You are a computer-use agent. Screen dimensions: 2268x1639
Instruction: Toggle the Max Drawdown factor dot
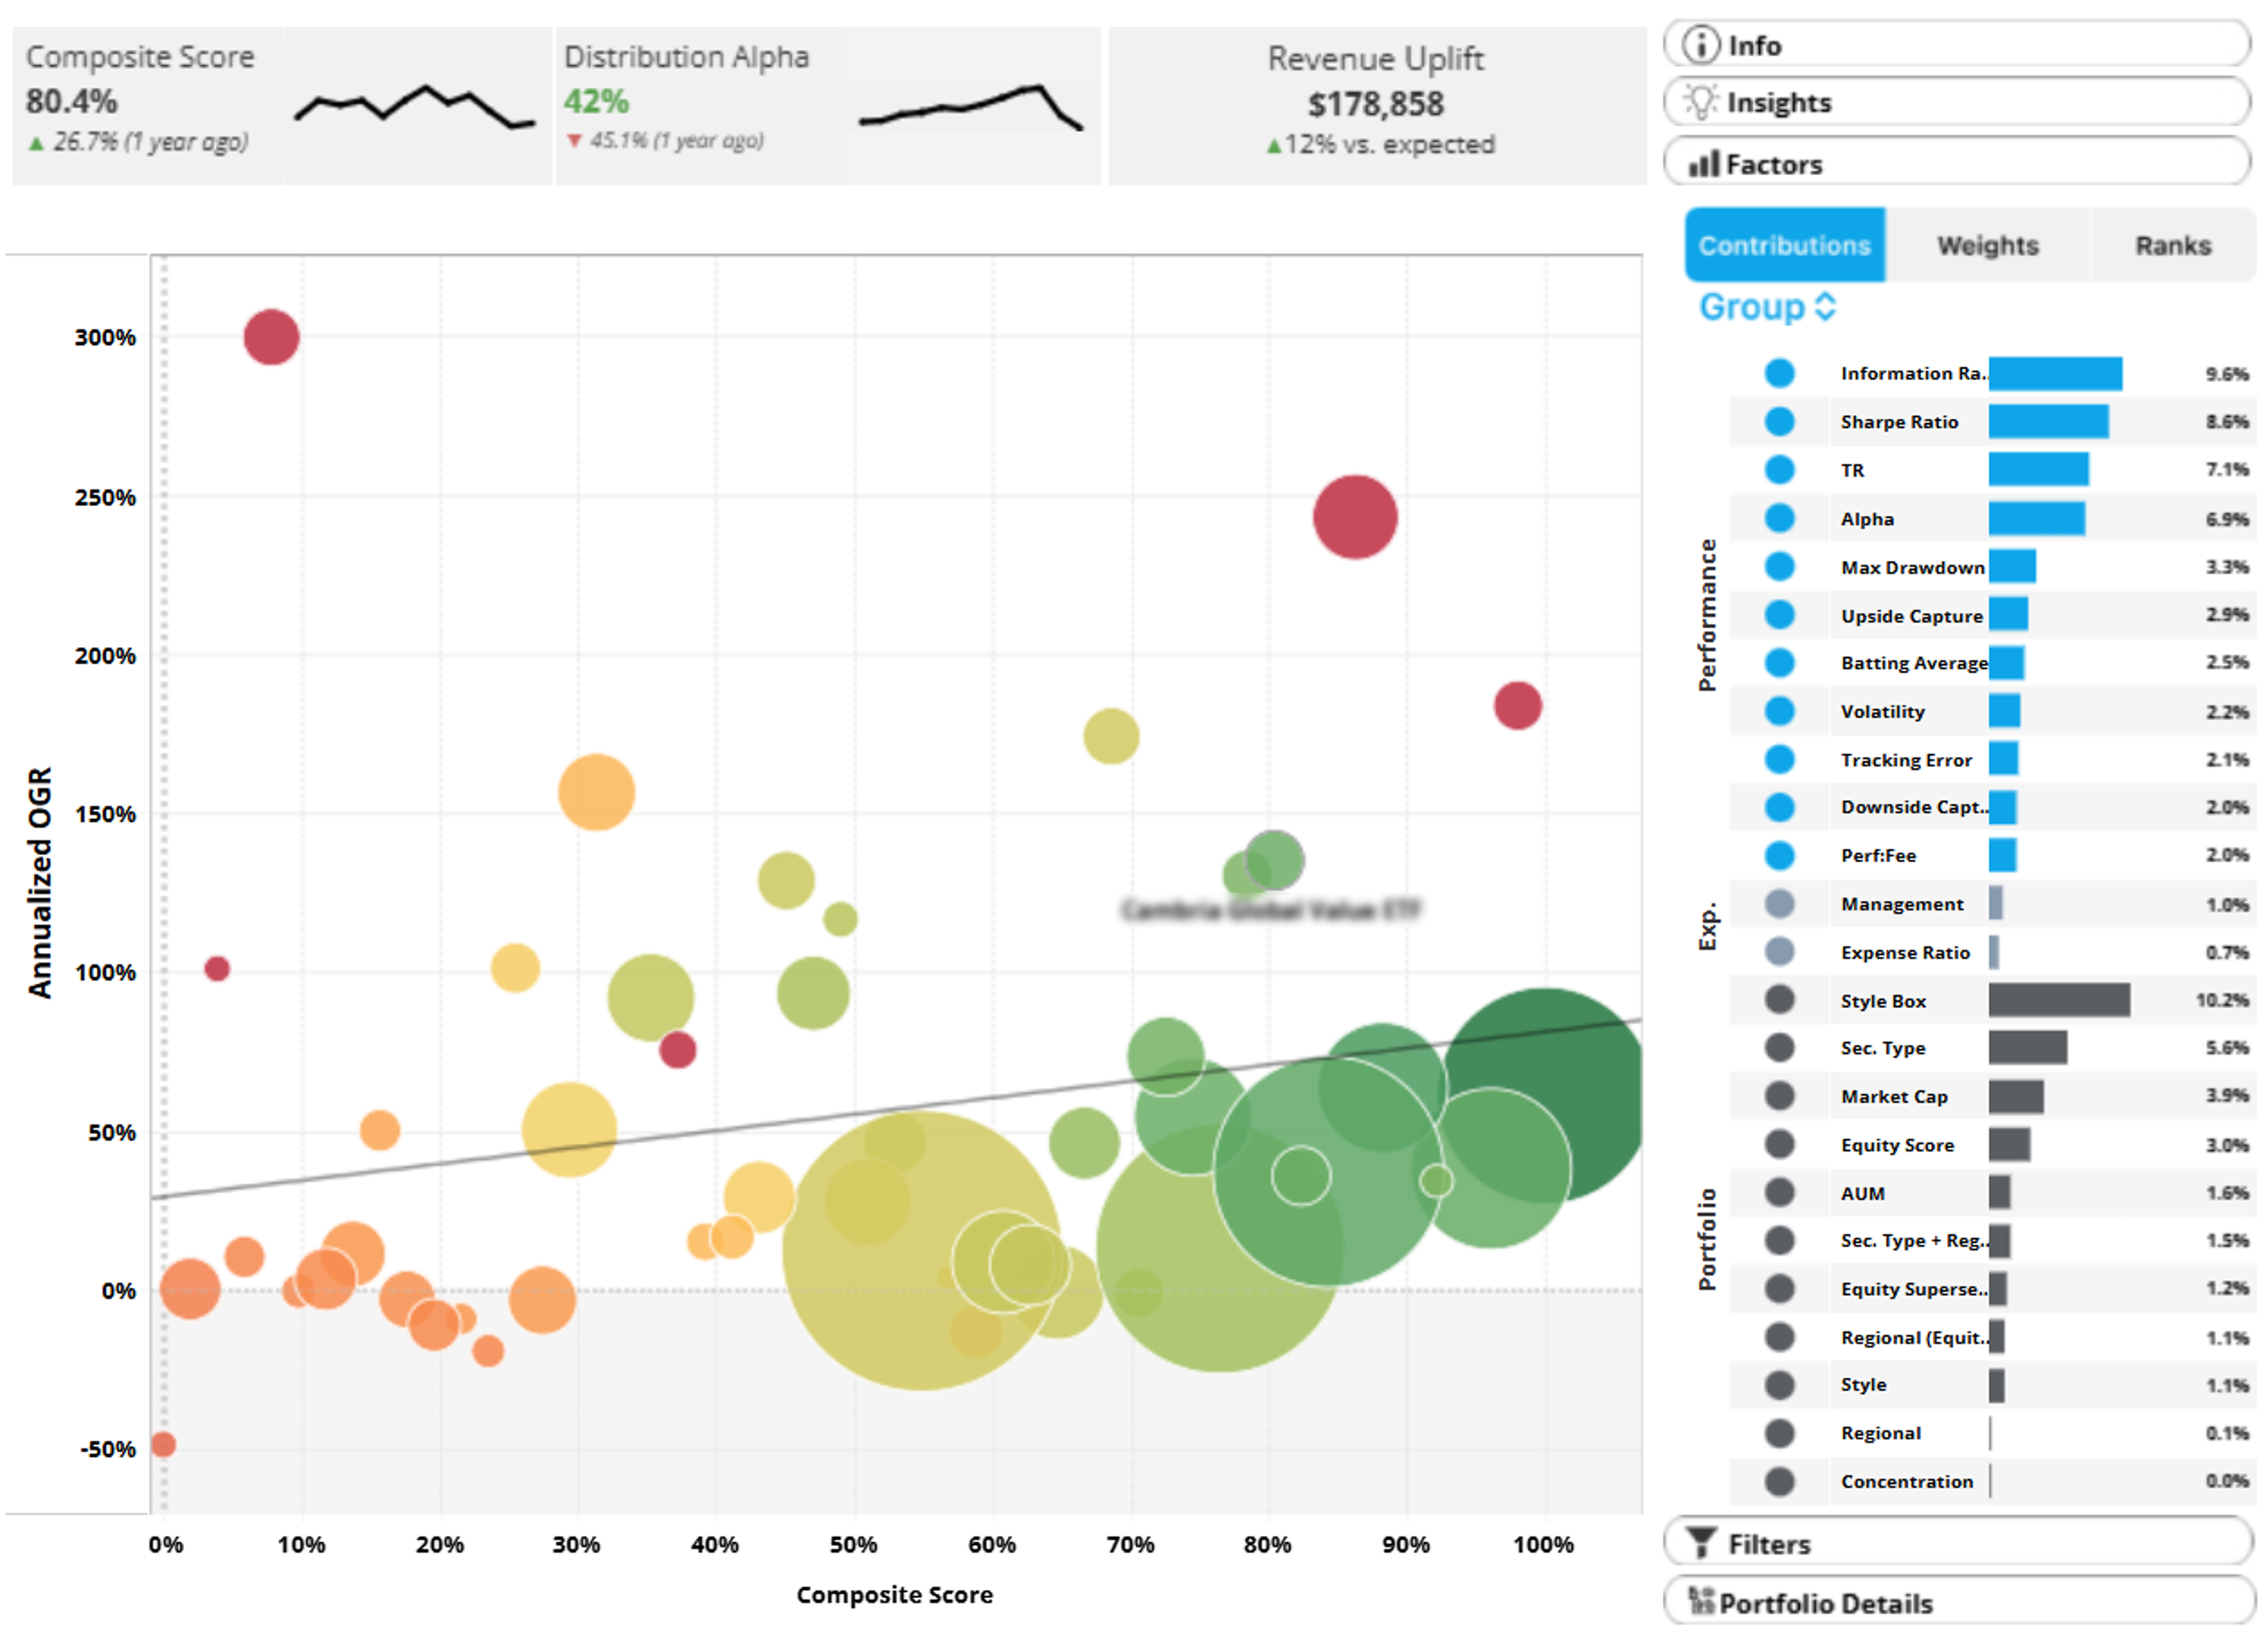coord(1779,566)
